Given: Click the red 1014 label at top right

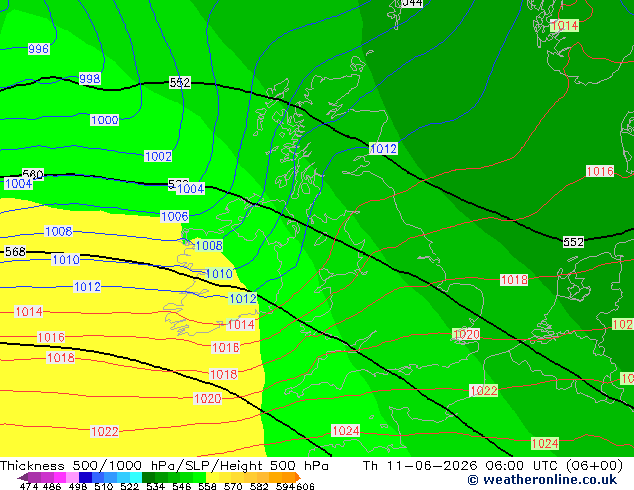Looking at the screenshot, I should [564, 26].
